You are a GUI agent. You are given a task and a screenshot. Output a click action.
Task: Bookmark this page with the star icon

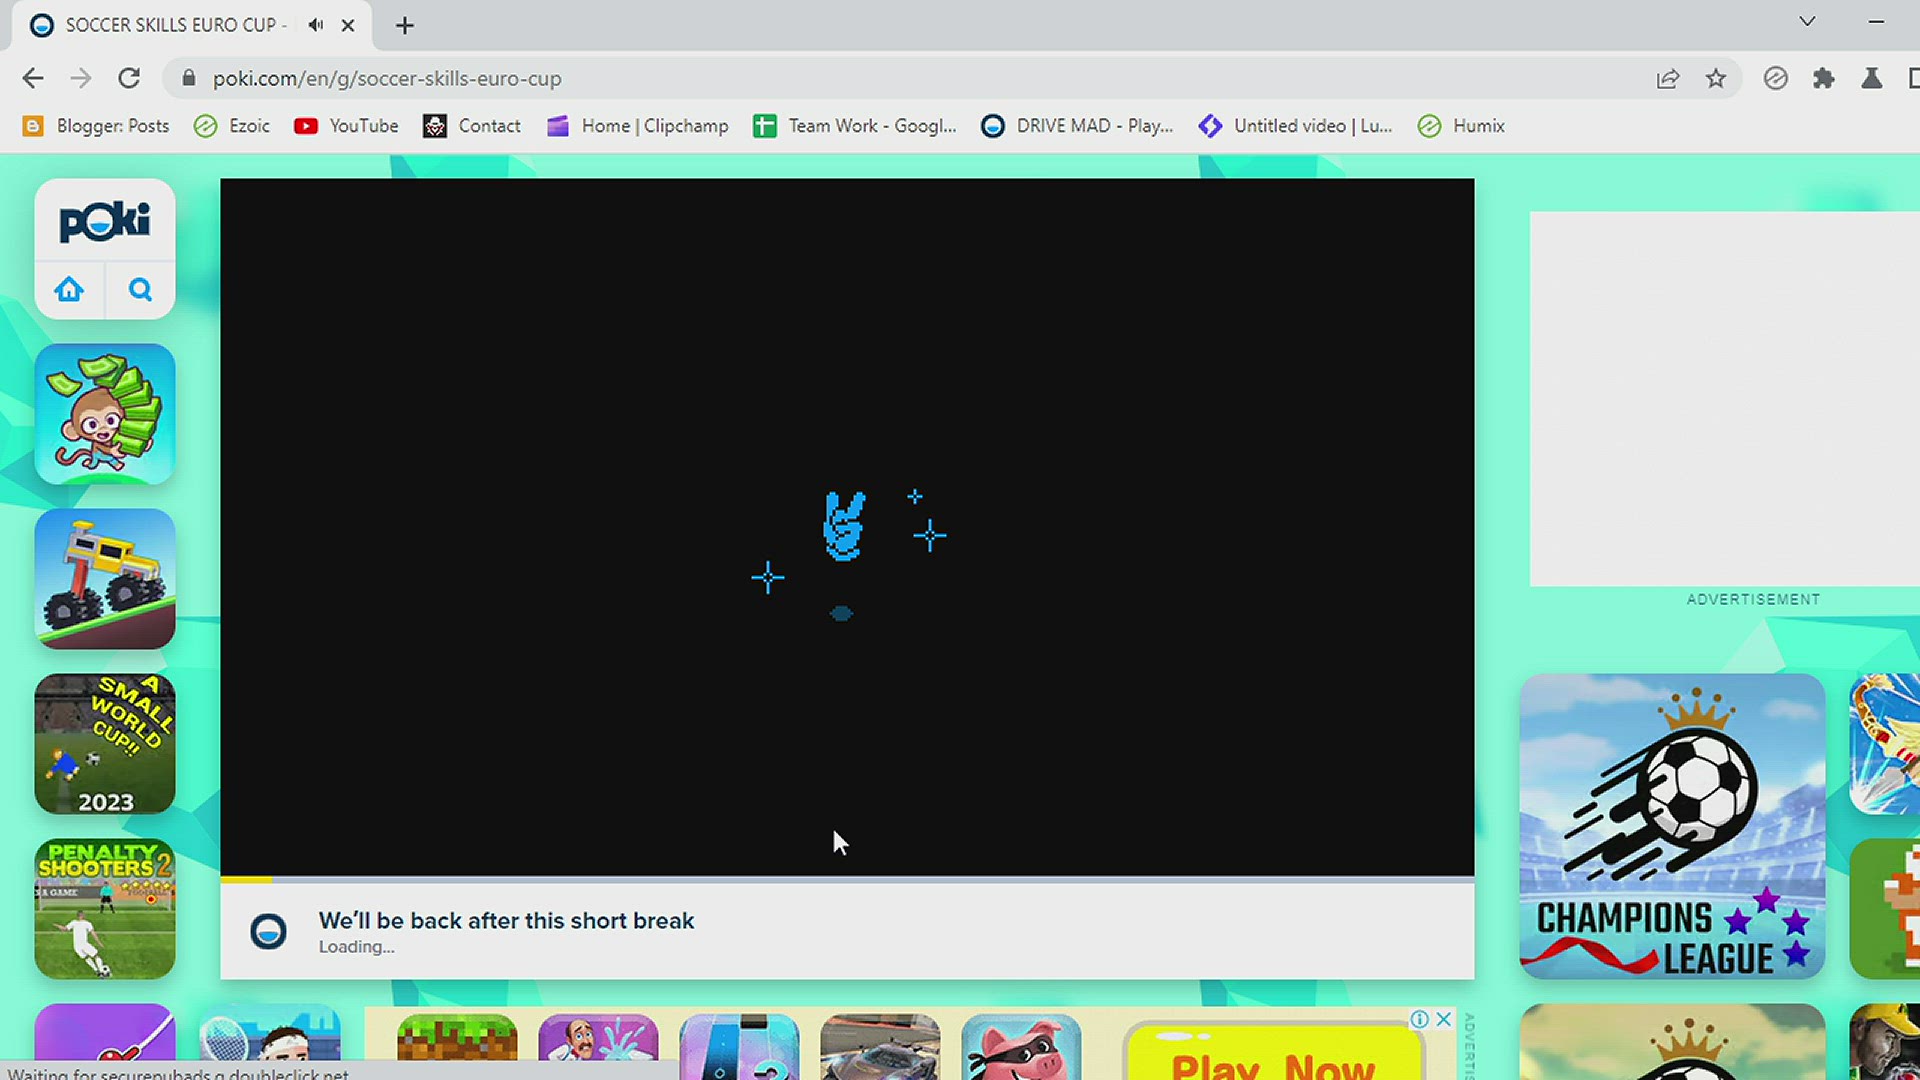click(x=1716, y=78)
